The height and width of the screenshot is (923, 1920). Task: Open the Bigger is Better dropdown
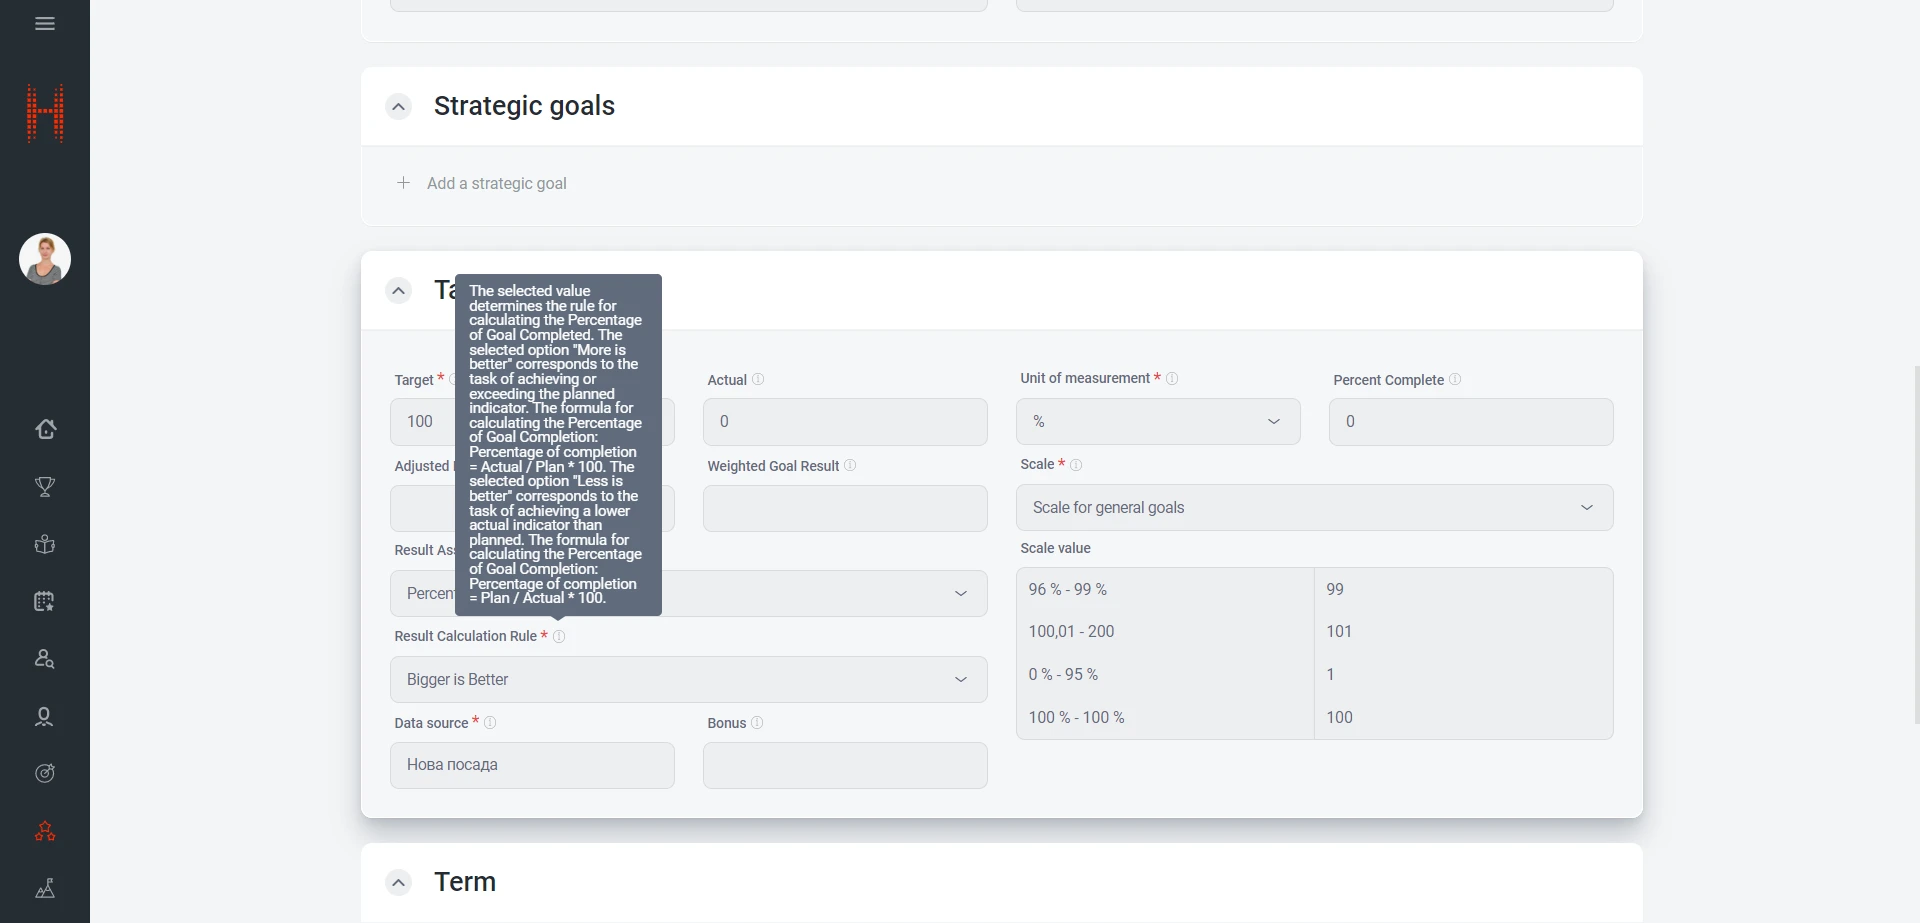tap(688, 680)
